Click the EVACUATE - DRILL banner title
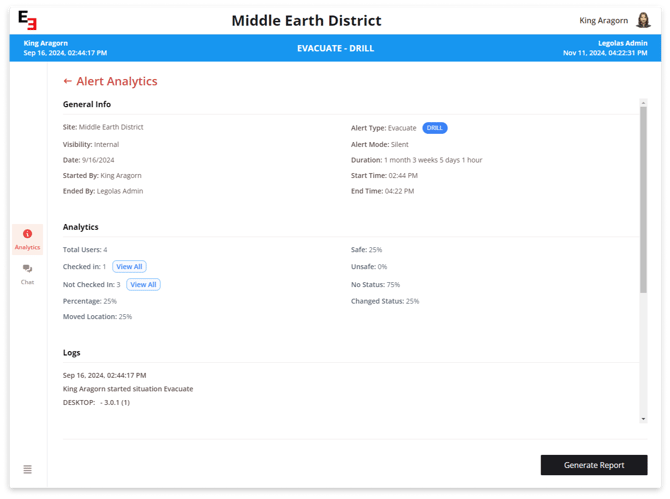The width and height of the screenshot is (670, 499). click(x=335, y=48)
